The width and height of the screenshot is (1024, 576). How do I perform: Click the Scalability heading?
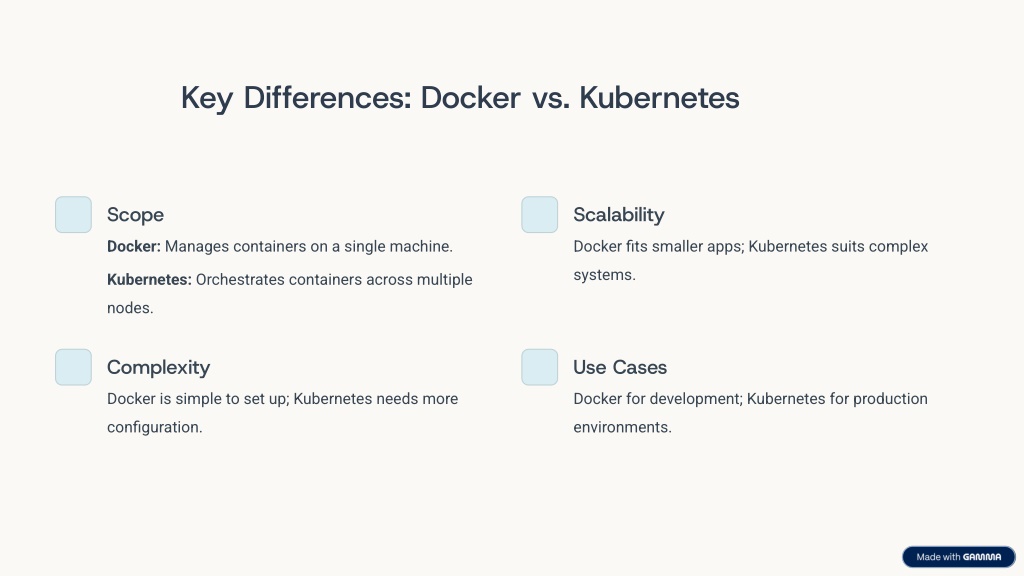pos(618,215)
